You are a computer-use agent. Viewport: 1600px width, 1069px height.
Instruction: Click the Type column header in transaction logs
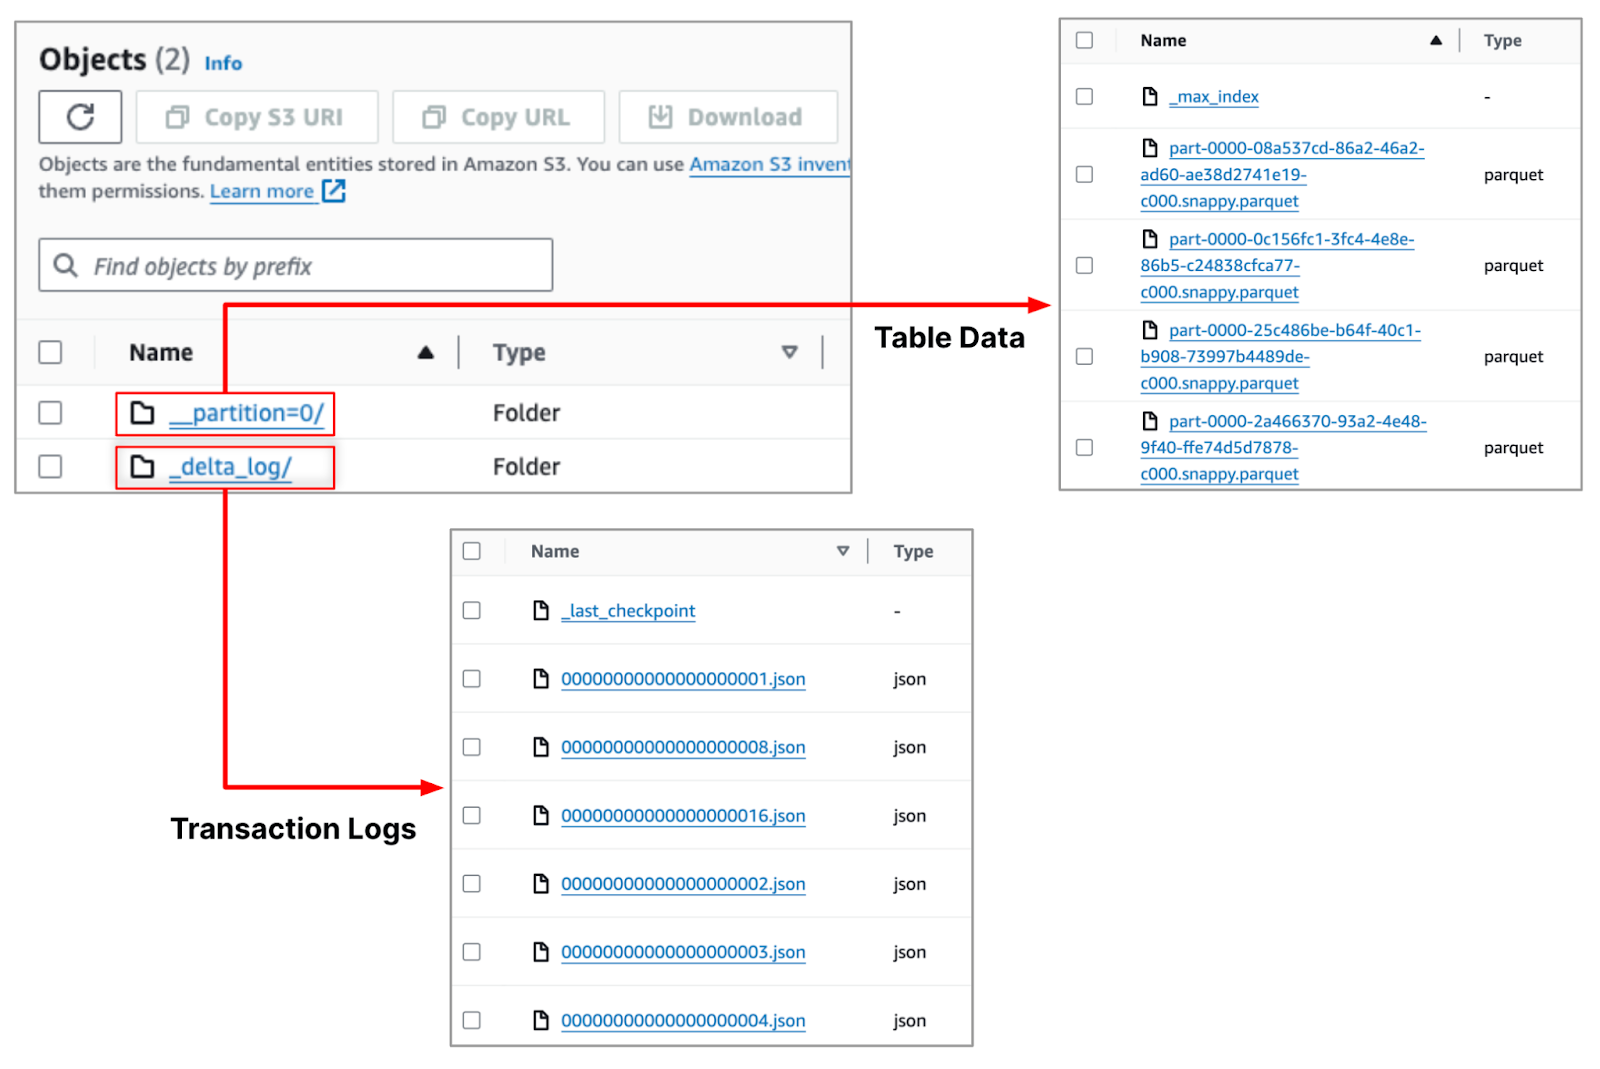pyautogui.click(x=913, y=551)
